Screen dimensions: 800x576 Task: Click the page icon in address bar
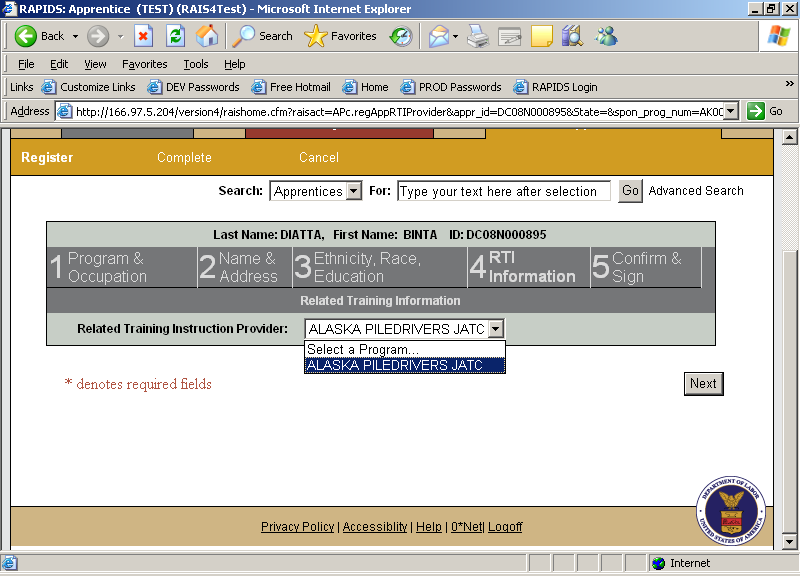point(64,111)
